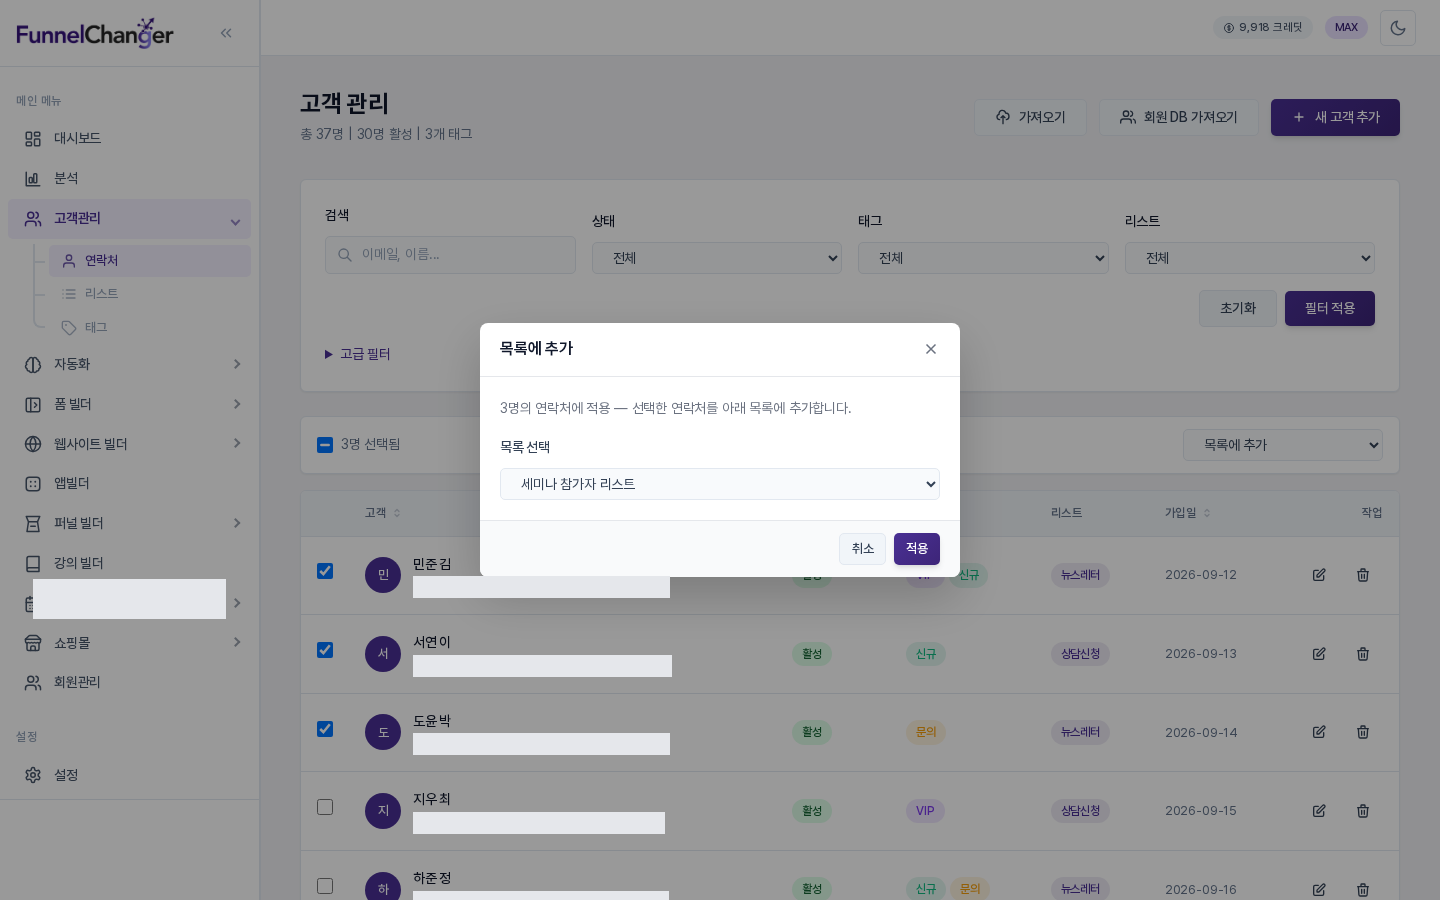Open 분석 in the sidebar
The height and width of the screenshot is (900, 1440).
pyautogui.click(x=129, y=179)
